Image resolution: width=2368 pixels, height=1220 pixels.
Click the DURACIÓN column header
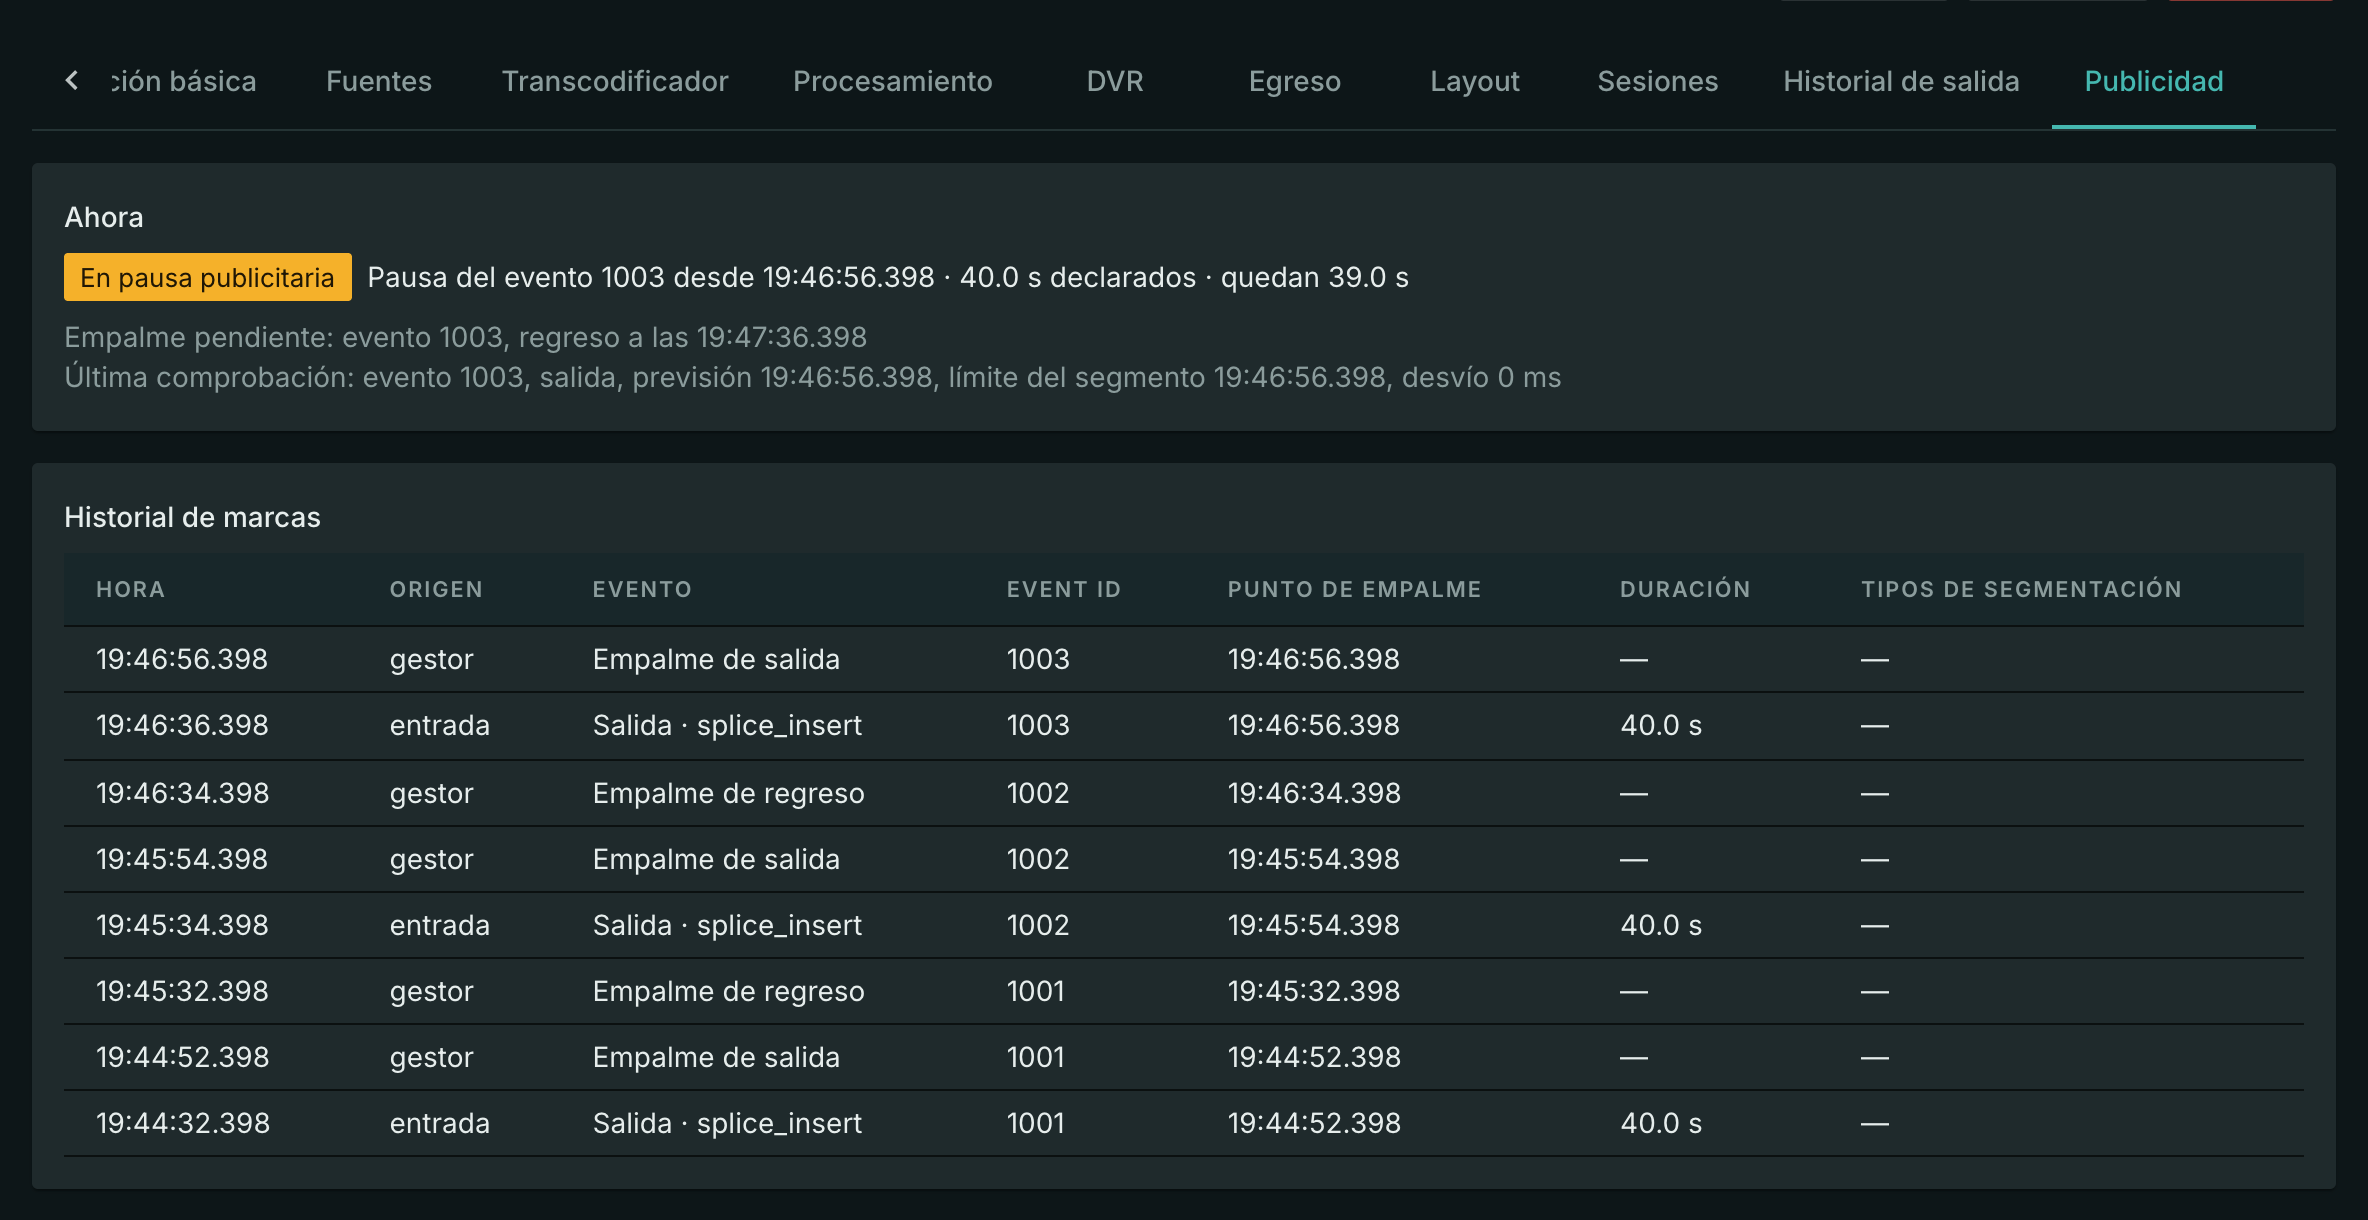click(1685, 589)
